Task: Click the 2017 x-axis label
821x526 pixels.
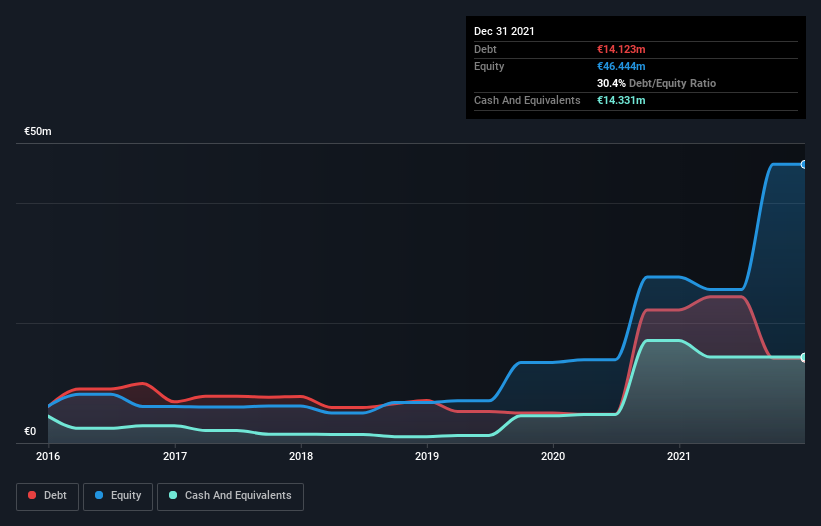Action: point(175,456)
